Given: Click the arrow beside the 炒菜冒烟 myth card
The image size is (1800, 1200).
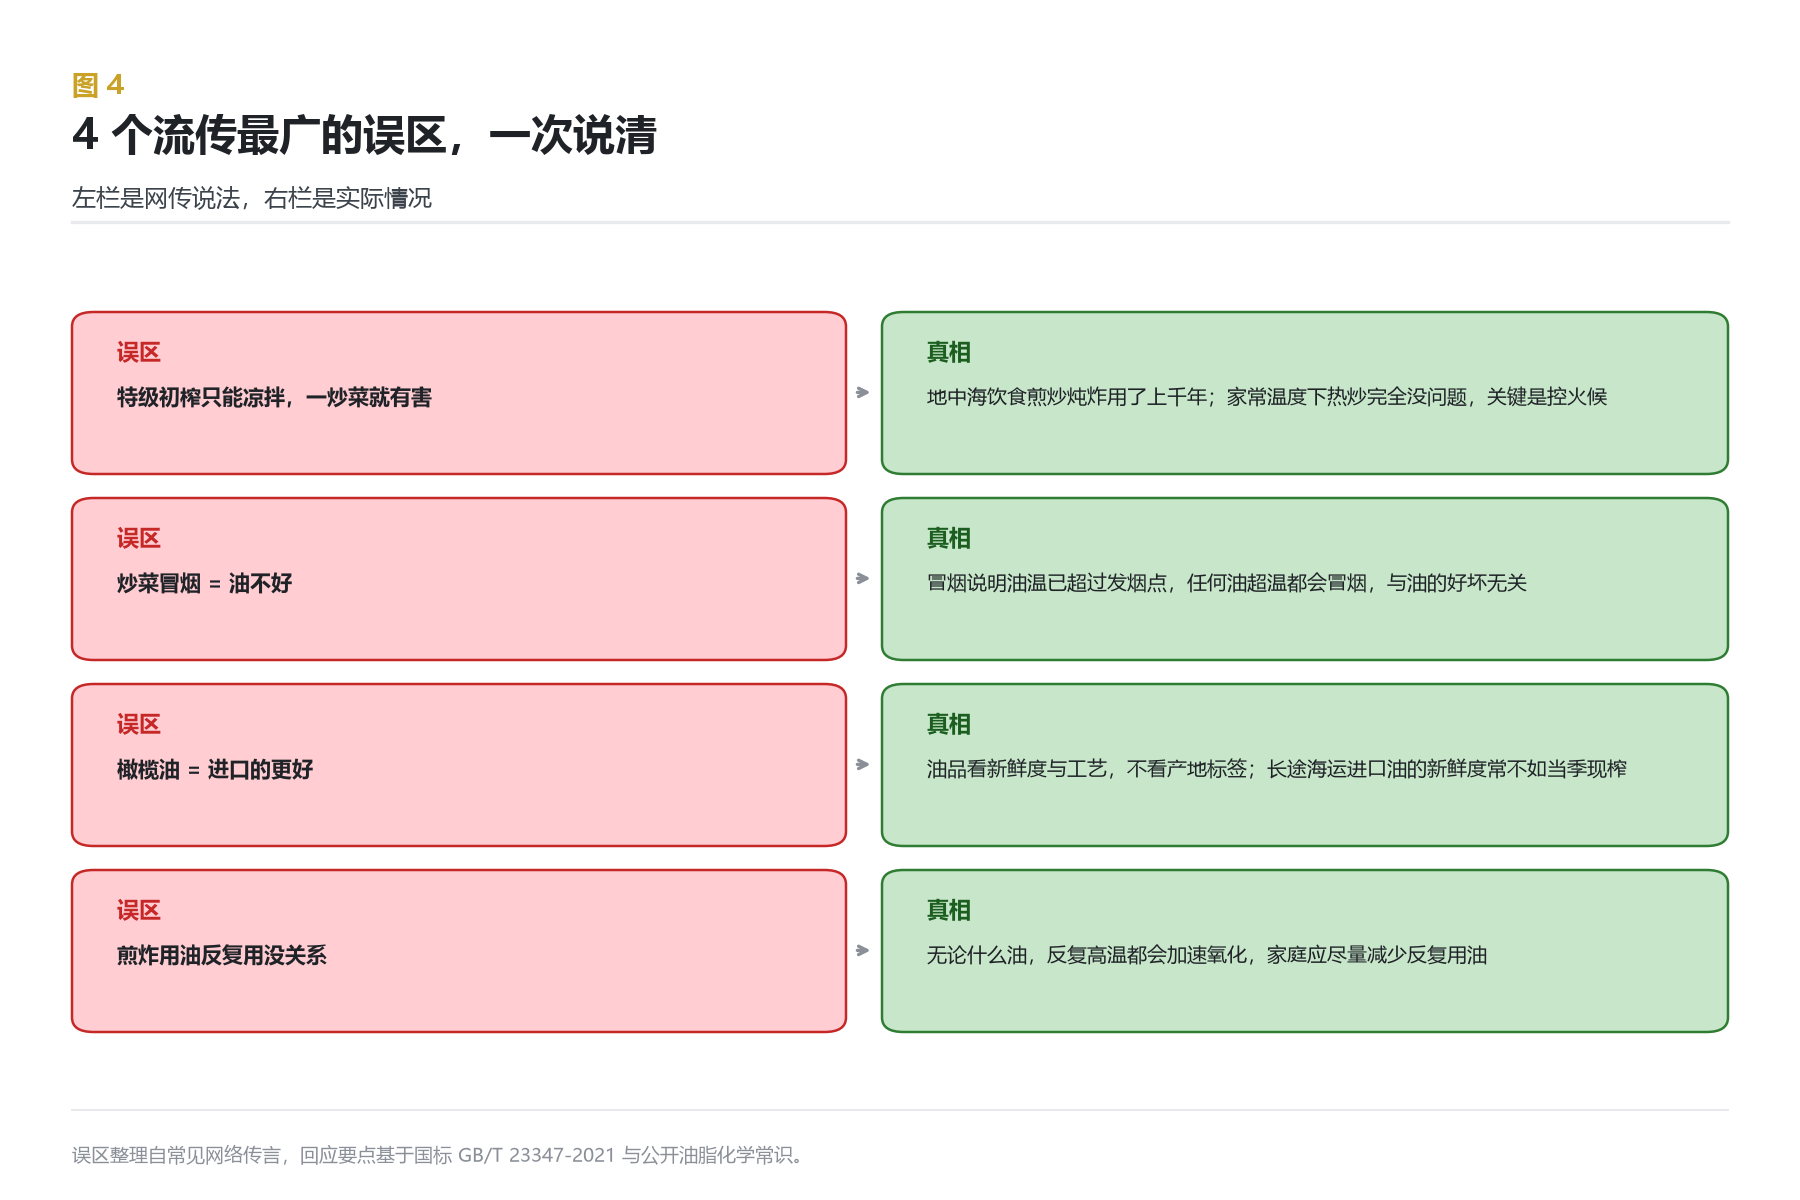Looking at the screenshot, I should click(x=863, y=579).
